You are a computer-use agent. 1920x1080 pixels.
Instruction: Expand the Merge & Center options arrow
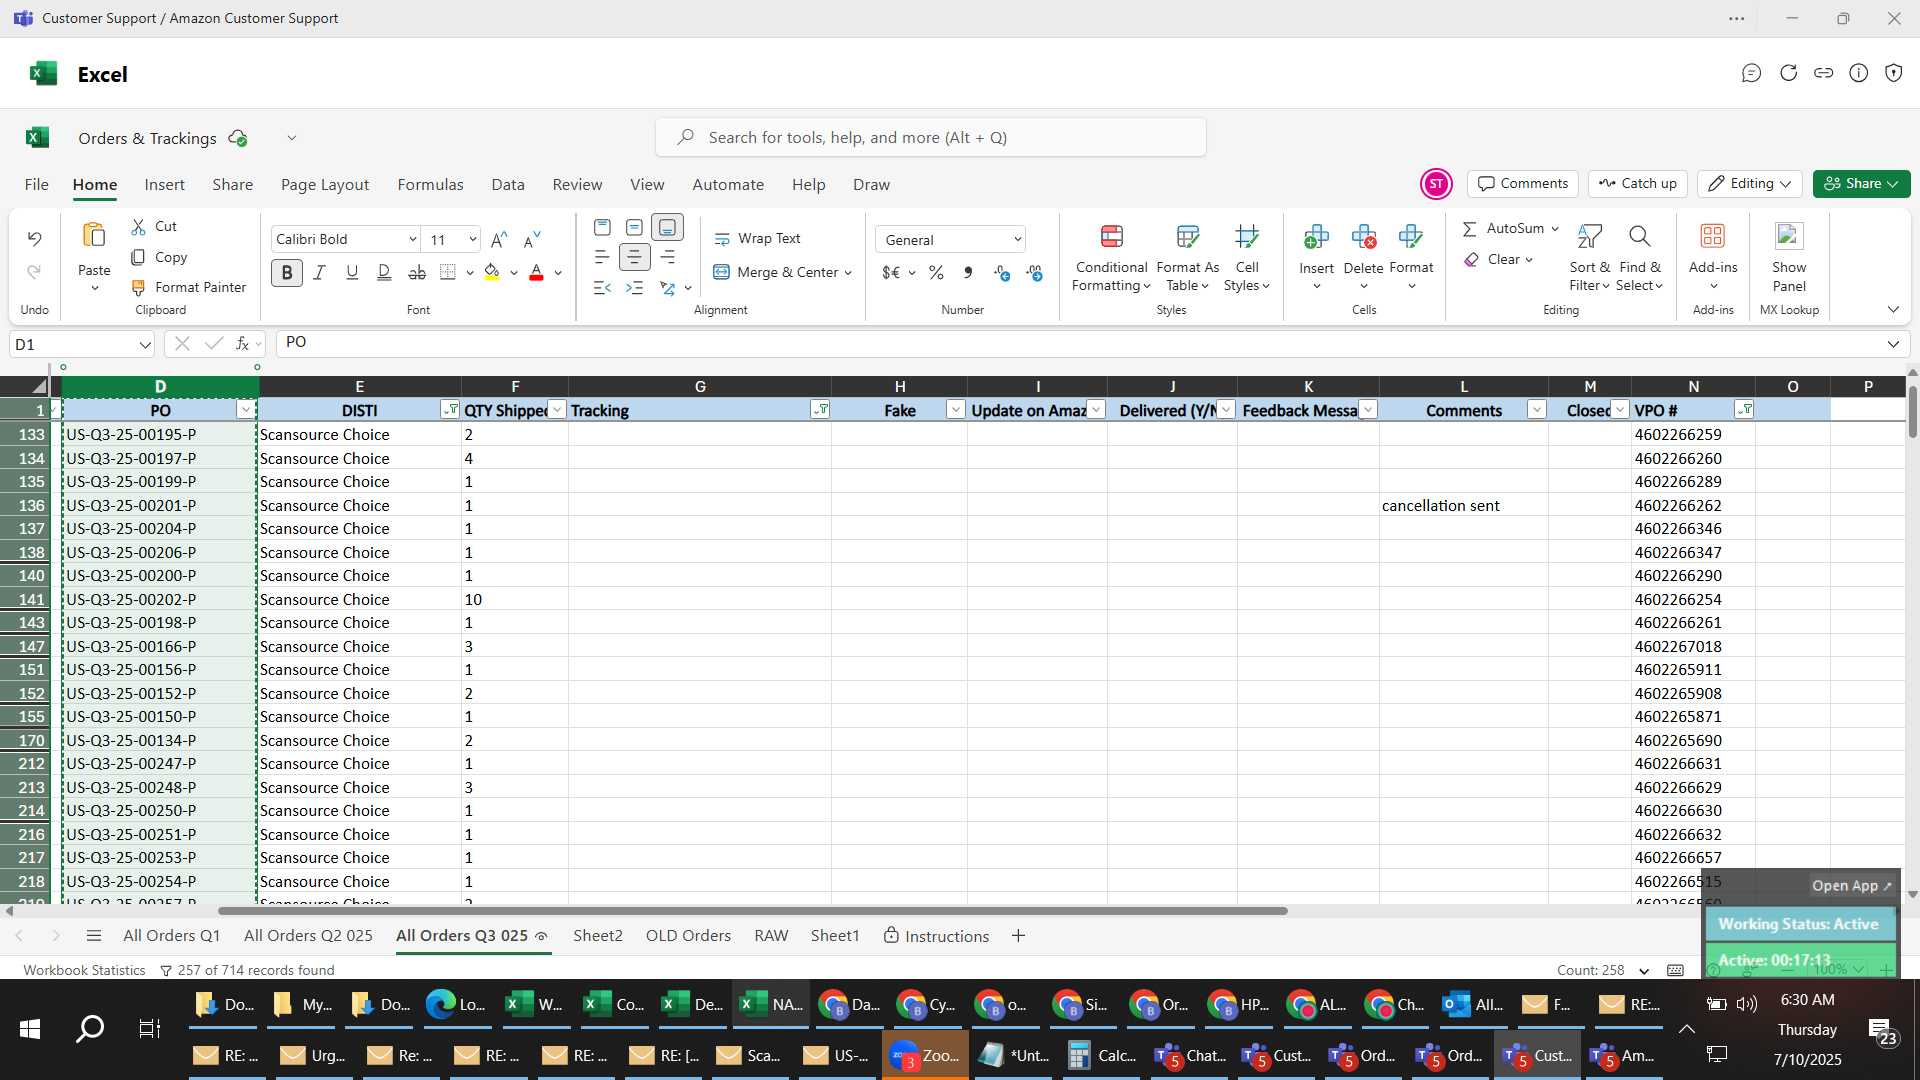848,273
